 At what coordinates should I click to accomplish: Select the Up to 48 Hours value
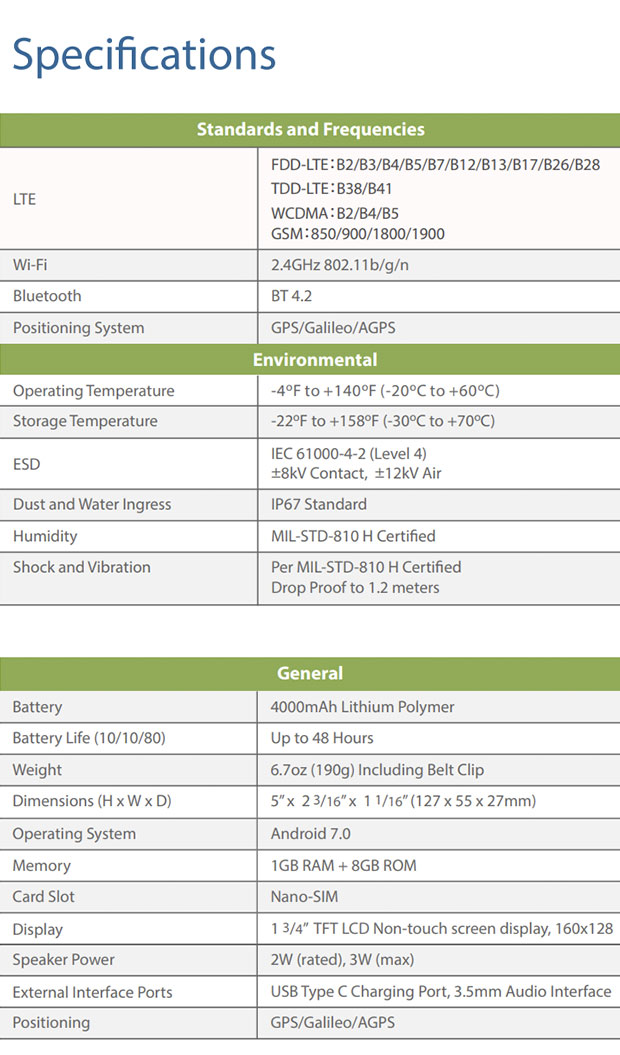click(x=322, y=738)
